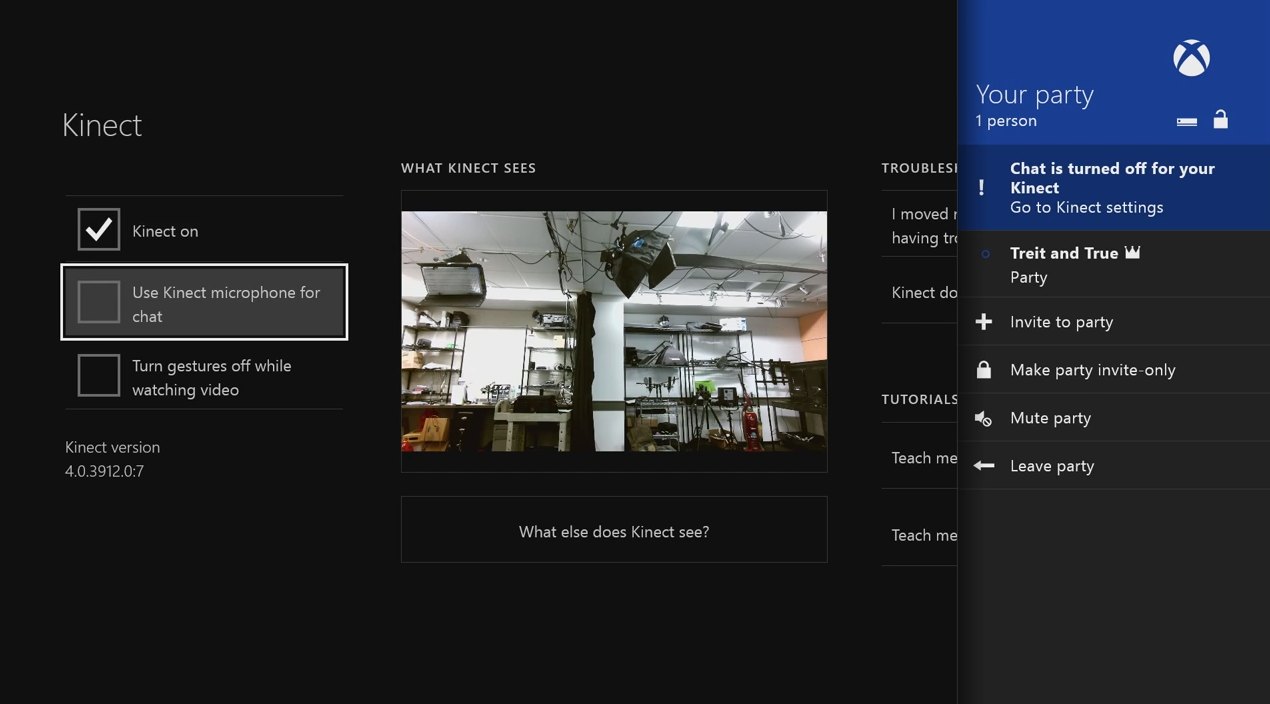1270x704 pixels.
Task: Click the plus icon beside Invite to party
Action: point(984,322)
